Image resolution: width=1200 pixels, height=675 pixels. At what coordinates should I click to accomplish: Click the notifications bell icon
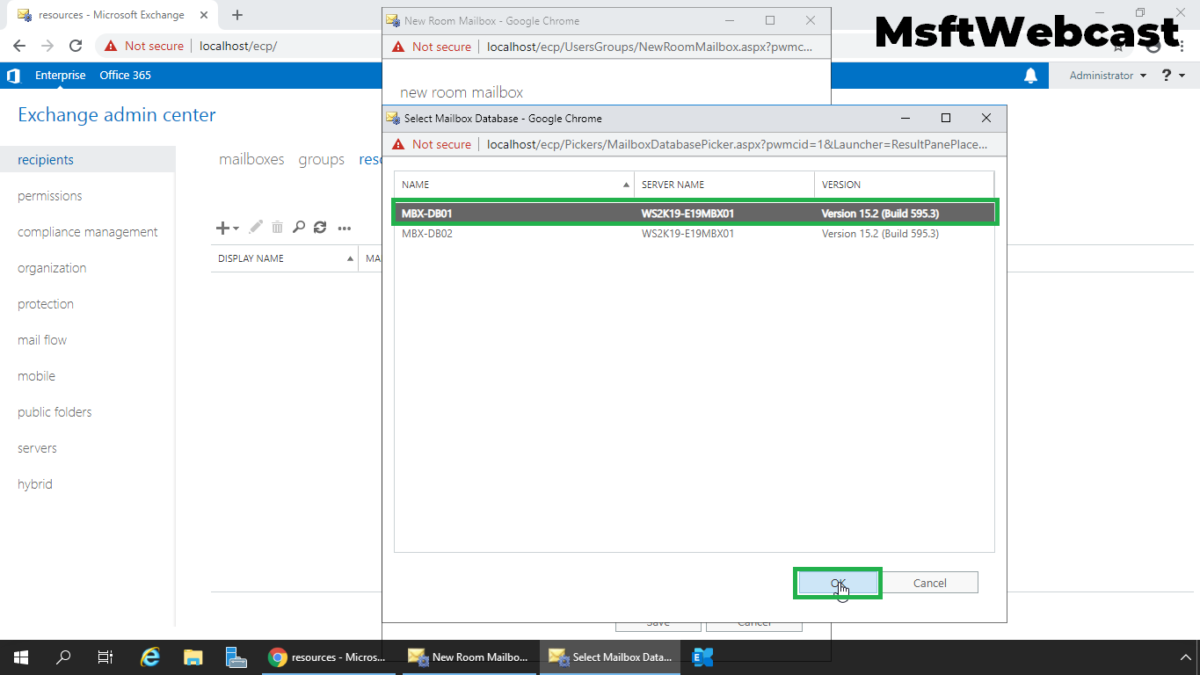pyautogui.click(x=1031, y=75)
